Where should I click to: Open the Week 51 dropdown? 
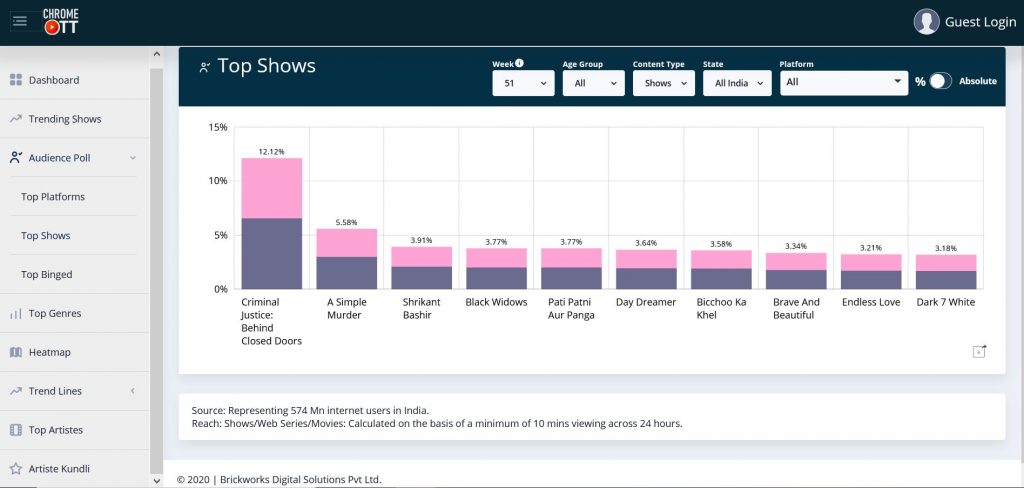[x=523, y=83]
